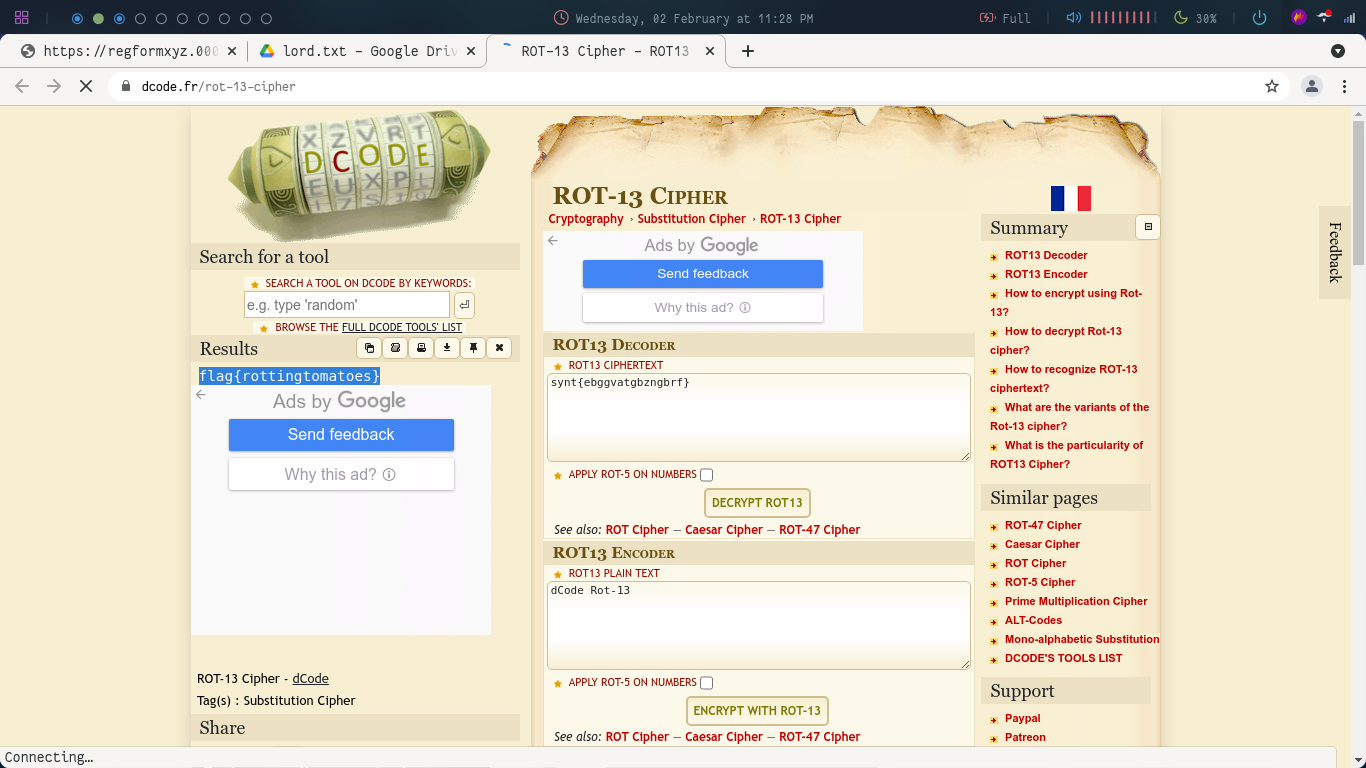The width and height of the screenshot is (1366, 768).
Task: Copy results to clipboard icon
Action: click(370, 348)
